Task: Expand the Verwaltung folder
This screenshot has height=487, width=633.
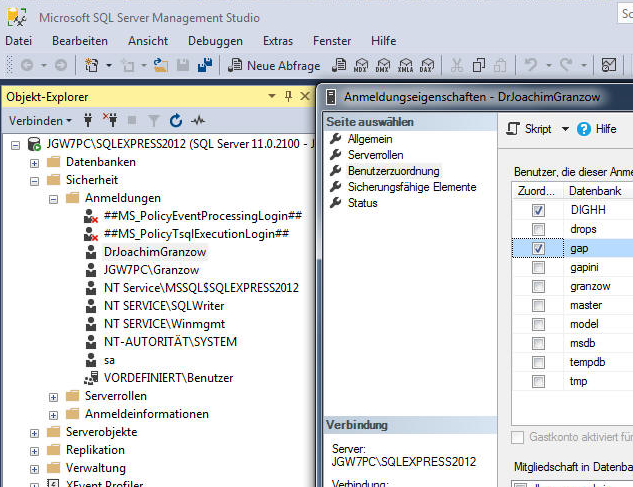Action: [x=34, y=469]
